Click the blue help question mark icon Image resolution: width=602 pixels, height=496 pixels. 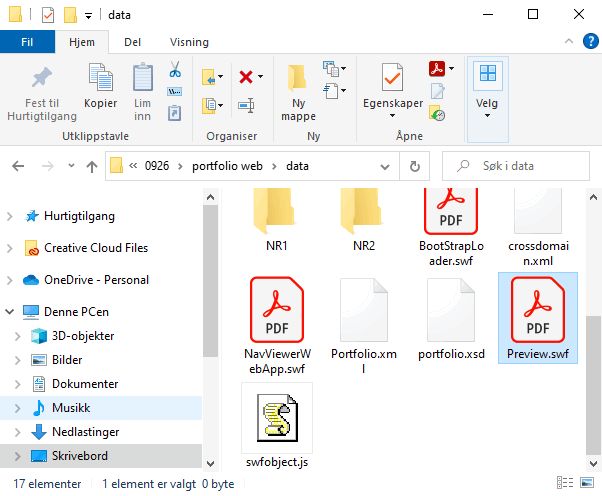coord(590,41)
